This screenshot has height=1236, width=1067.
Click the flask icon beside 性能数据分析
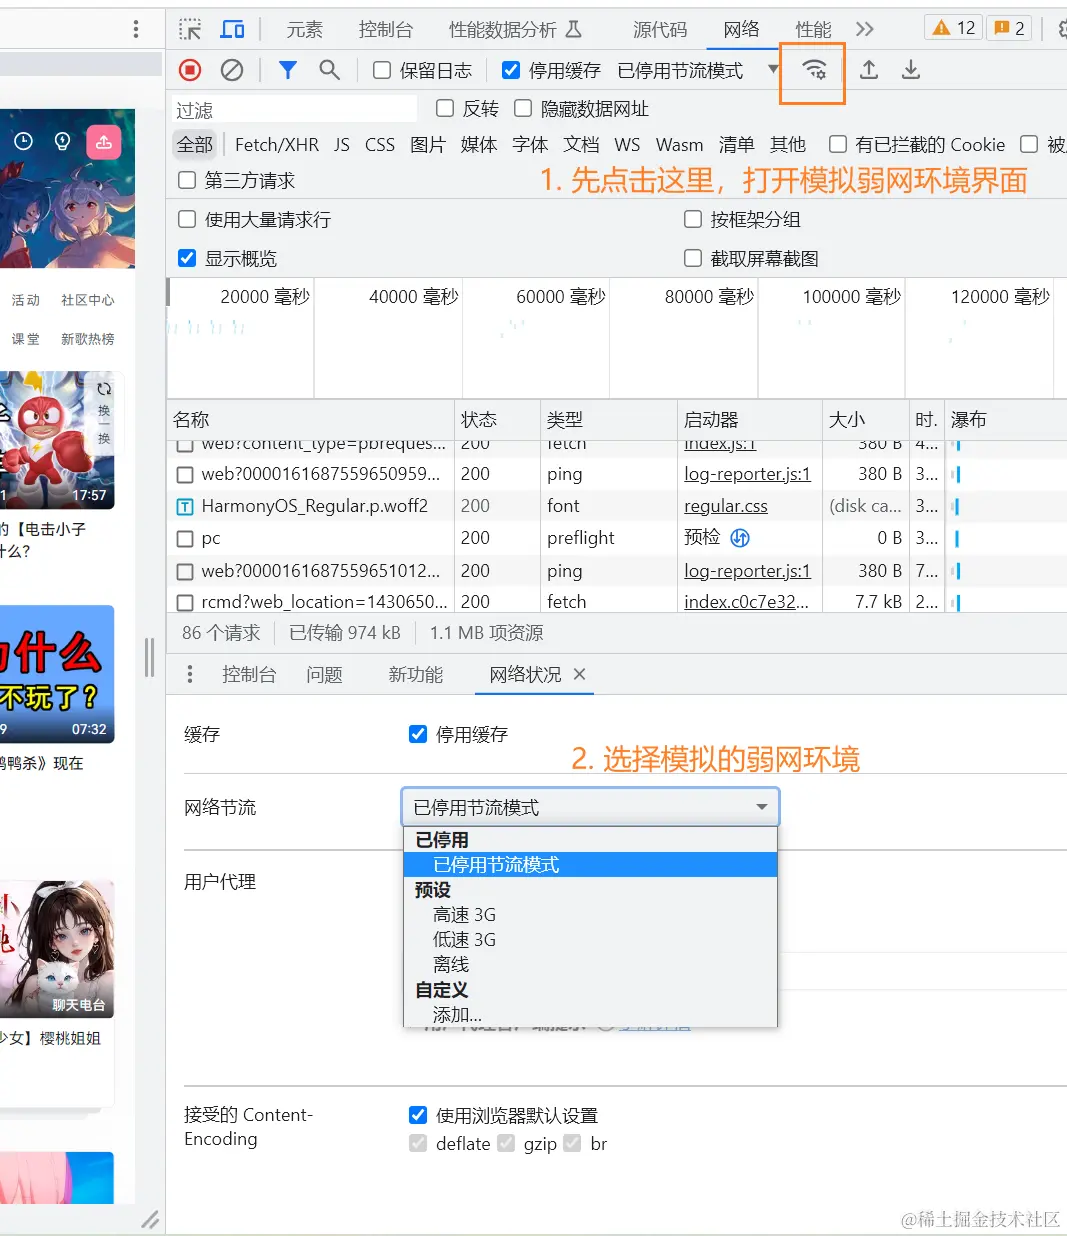point(573,29)
